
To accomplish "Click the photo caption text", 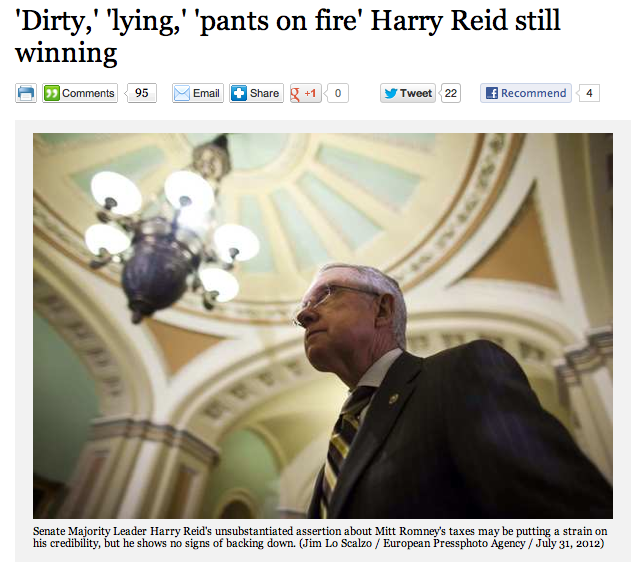I will point(320,537).
